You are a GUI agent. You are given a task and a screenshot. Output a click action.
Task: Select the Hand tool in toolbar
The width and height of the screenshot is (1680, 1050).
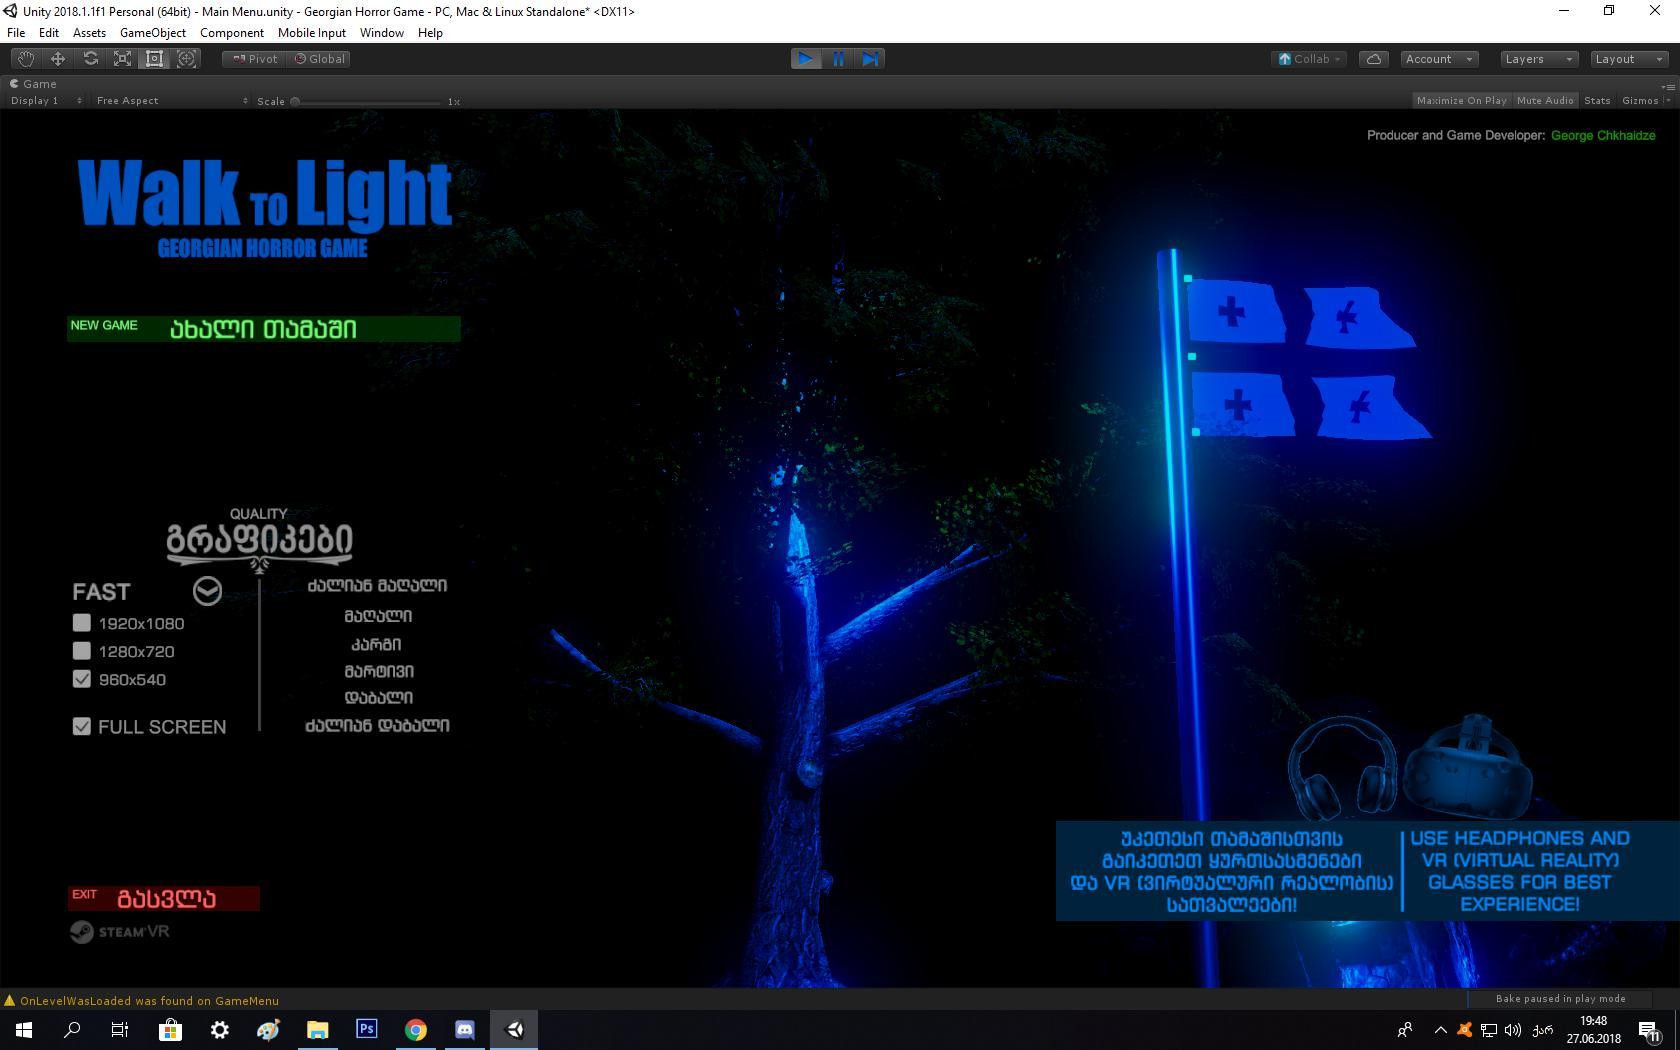26,59
